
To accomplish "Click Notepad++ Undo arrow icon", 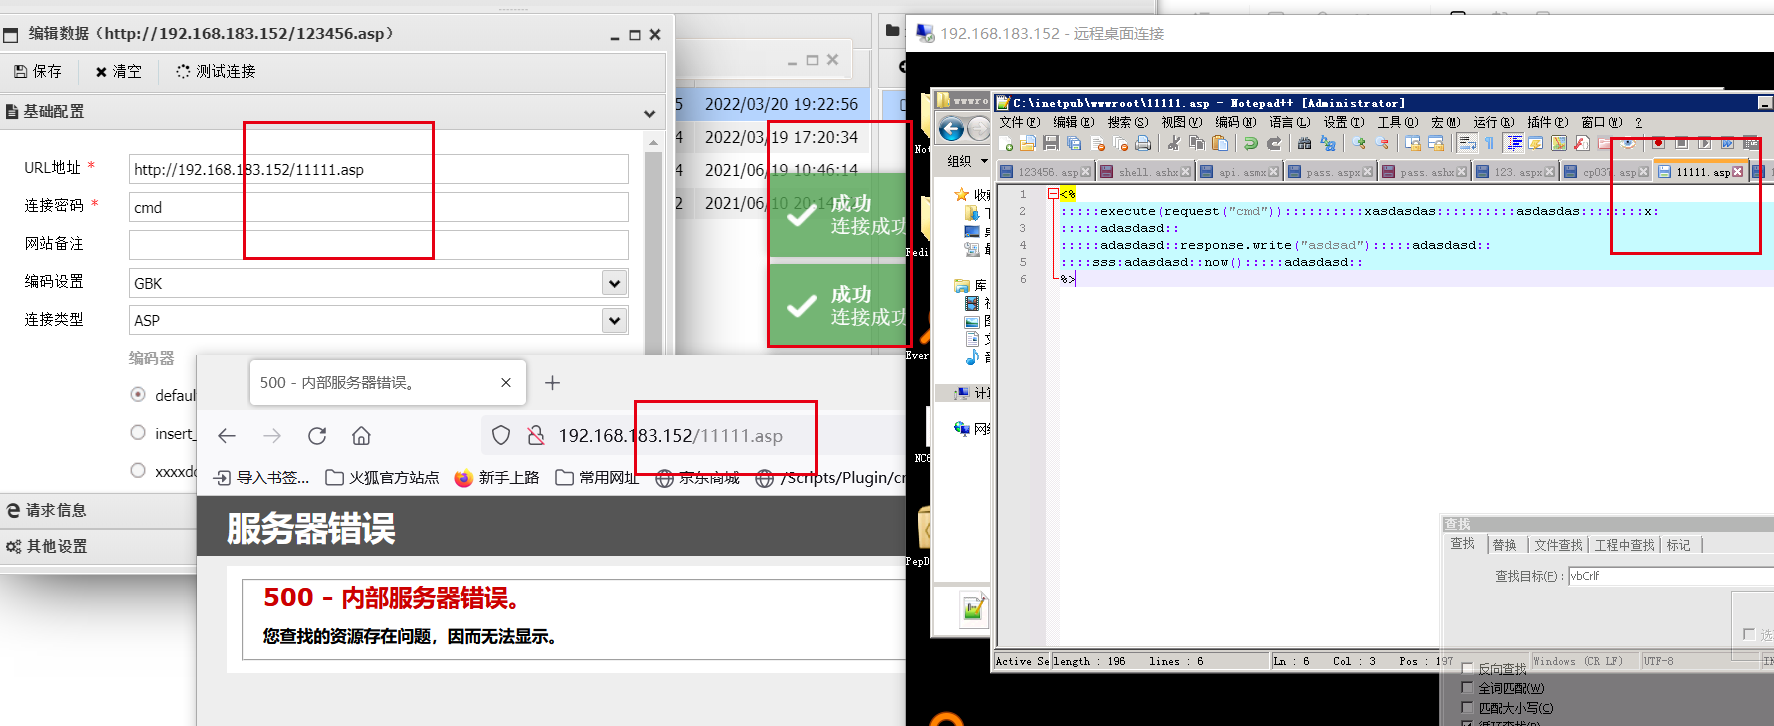I will [1250, 143].
